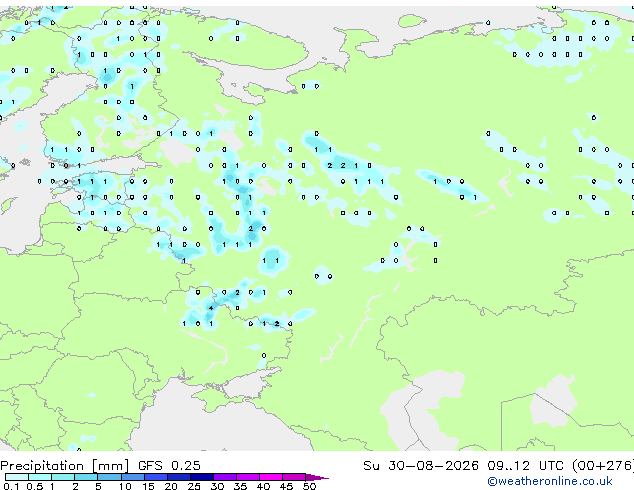Click the 5–10 mm legend color swatch
The image size is (634, 490).
(109, 477)
